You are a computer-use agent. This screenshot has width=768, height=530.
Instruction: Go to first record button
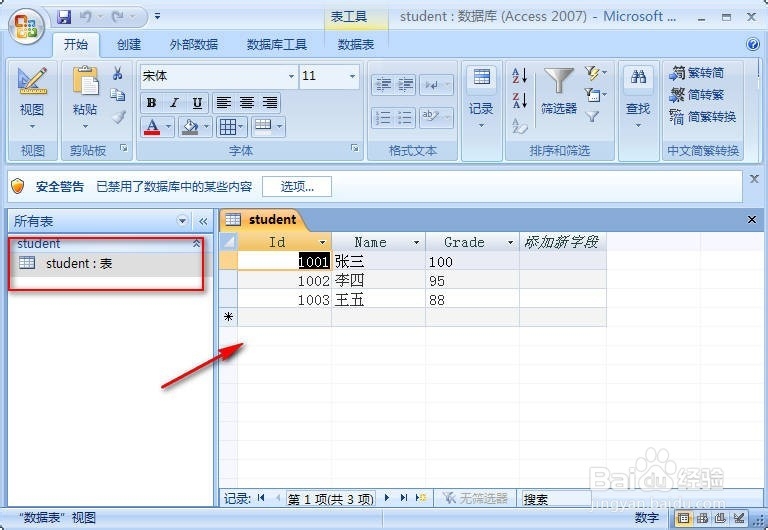261,498
